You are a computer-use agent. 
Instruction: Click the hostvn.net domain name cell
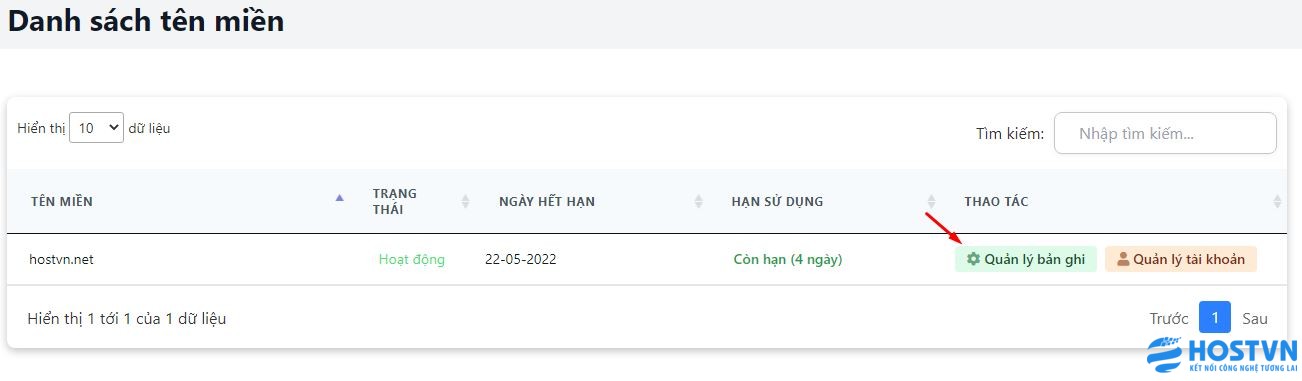point(61,260)
